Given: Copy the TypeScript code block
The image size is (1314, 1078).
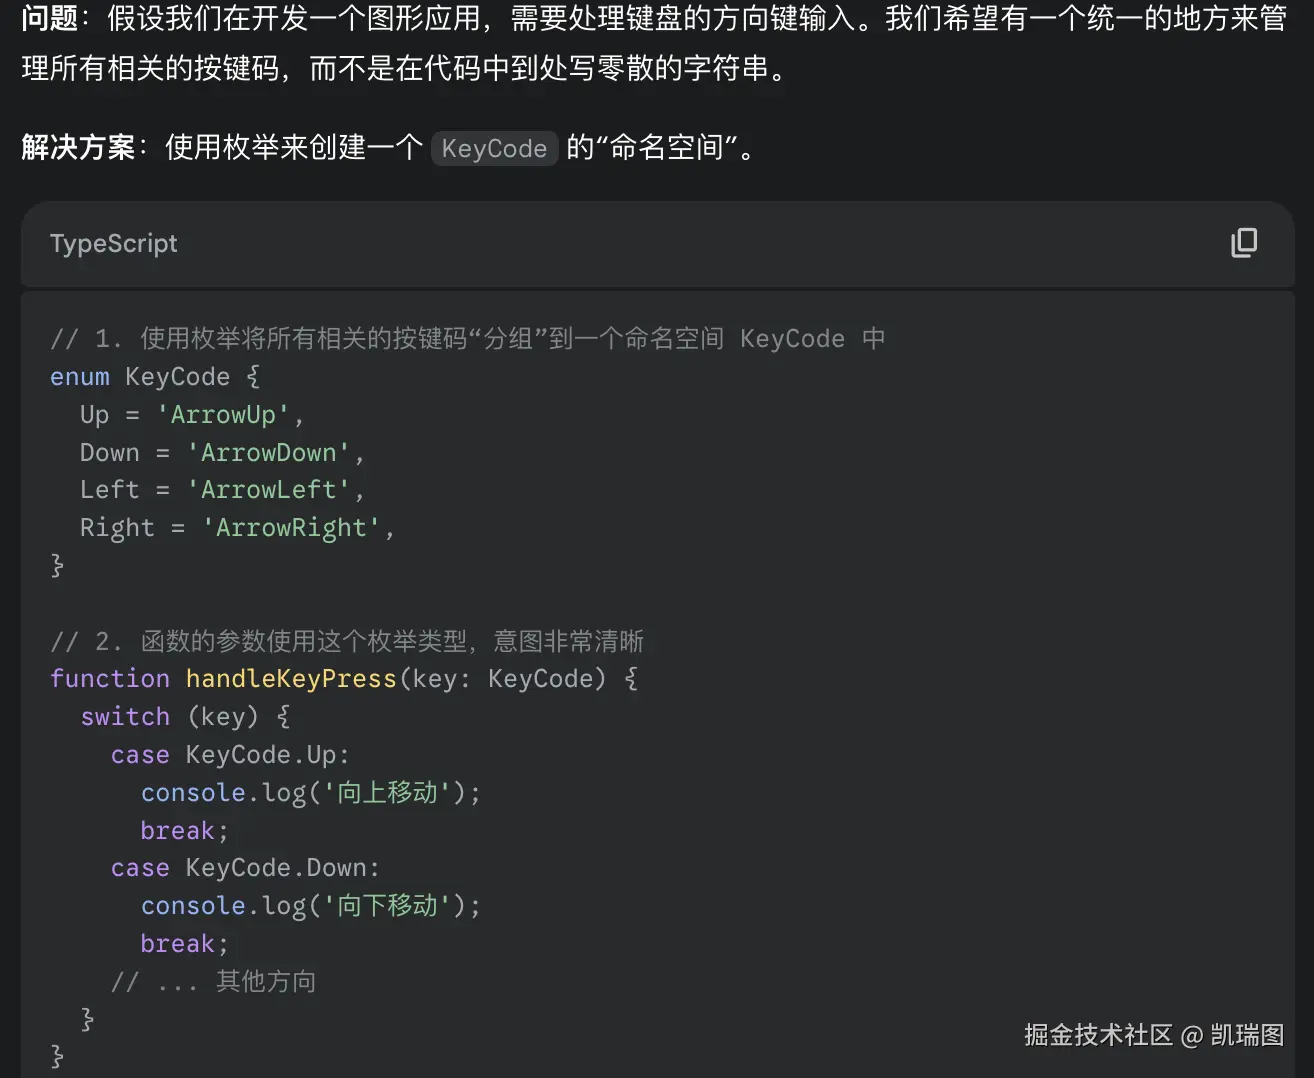Looking at the screenshot, I should [x=1244, y=243].
